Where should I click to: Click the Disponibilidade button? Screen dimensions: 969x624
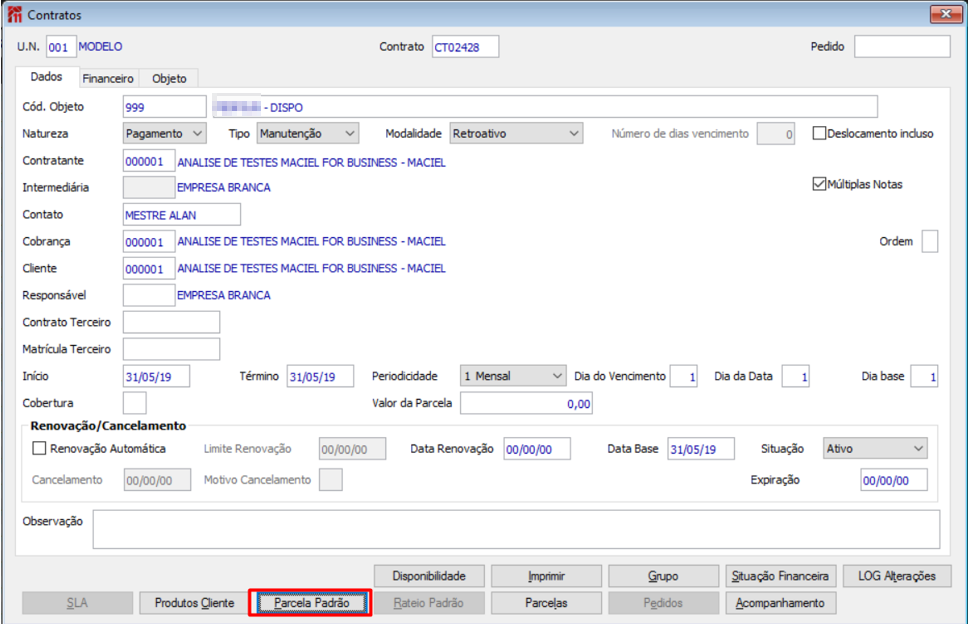click(x=429, y=576)
